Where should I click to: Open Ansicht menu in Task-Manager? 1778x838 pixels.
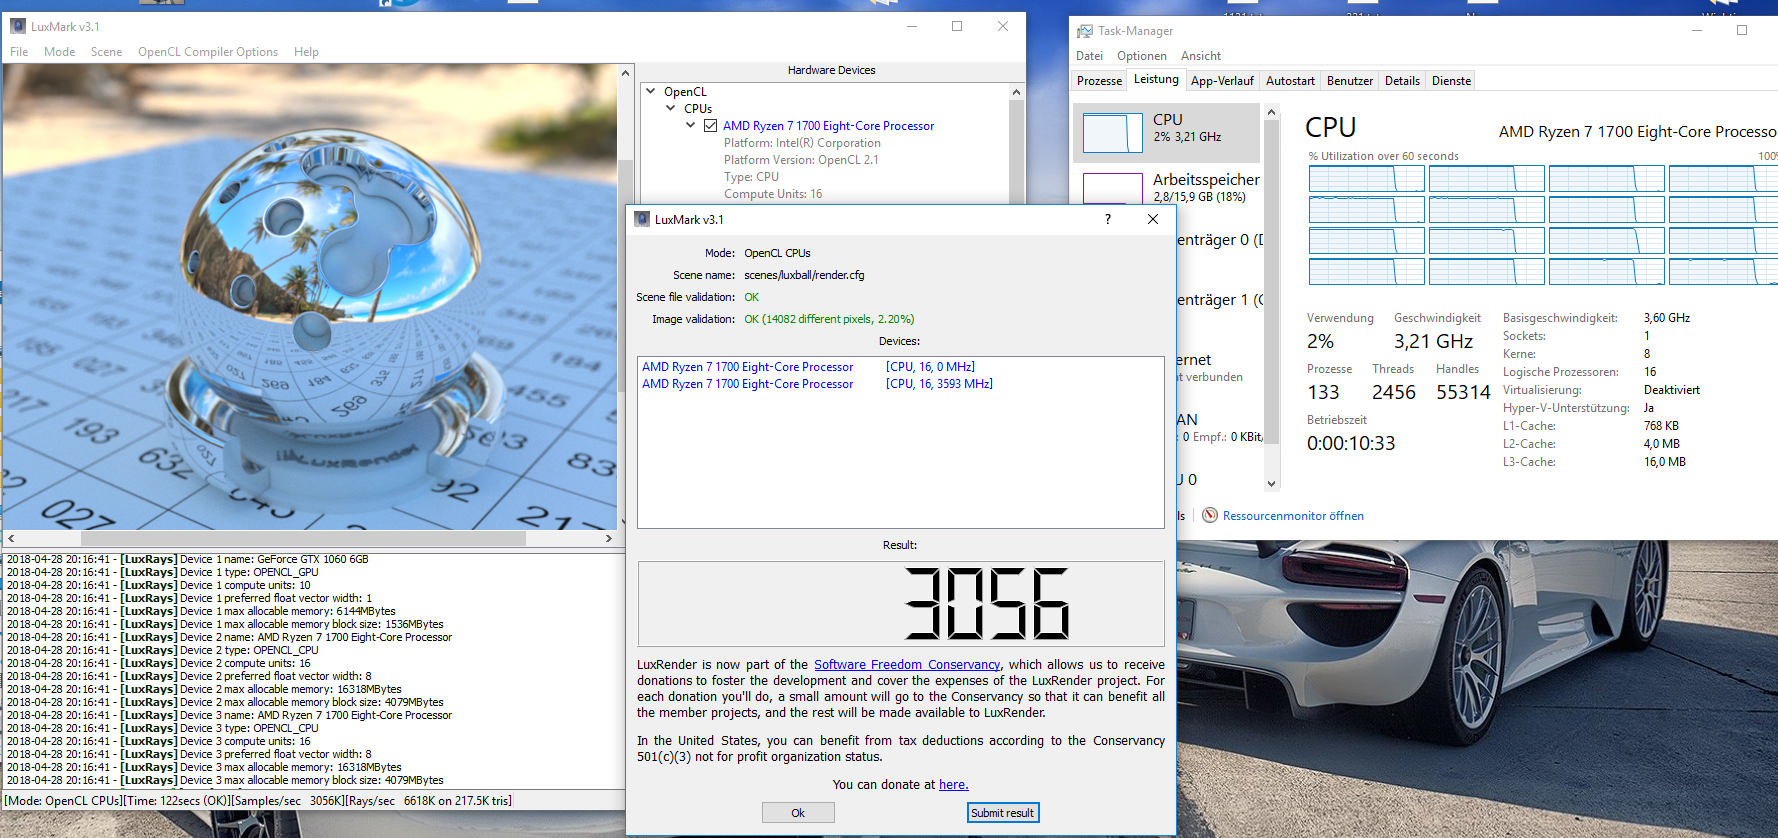1200,56
